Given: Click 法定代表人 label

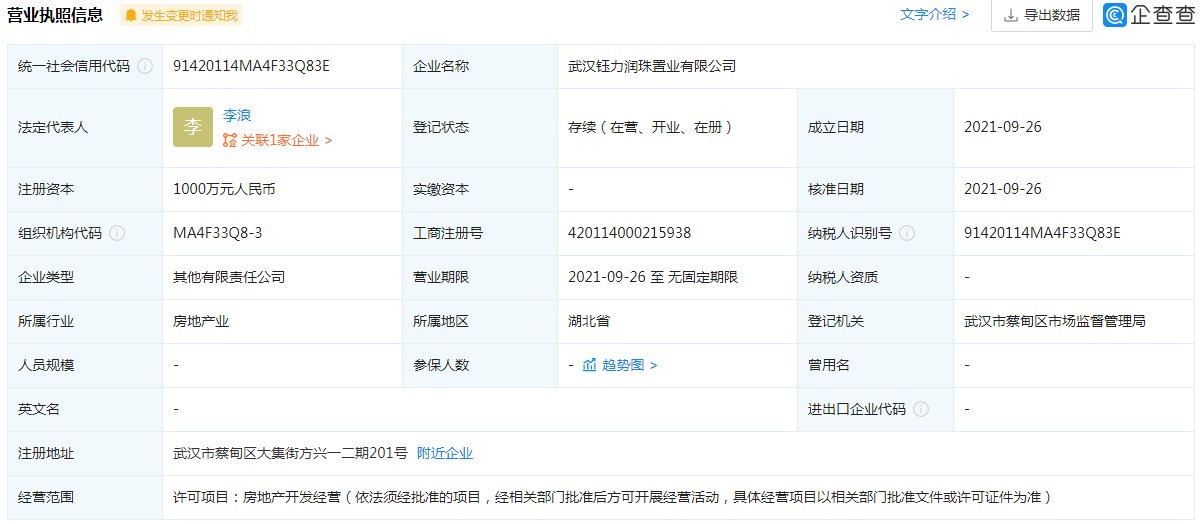Looking at the screenshot, I should 53,127.
